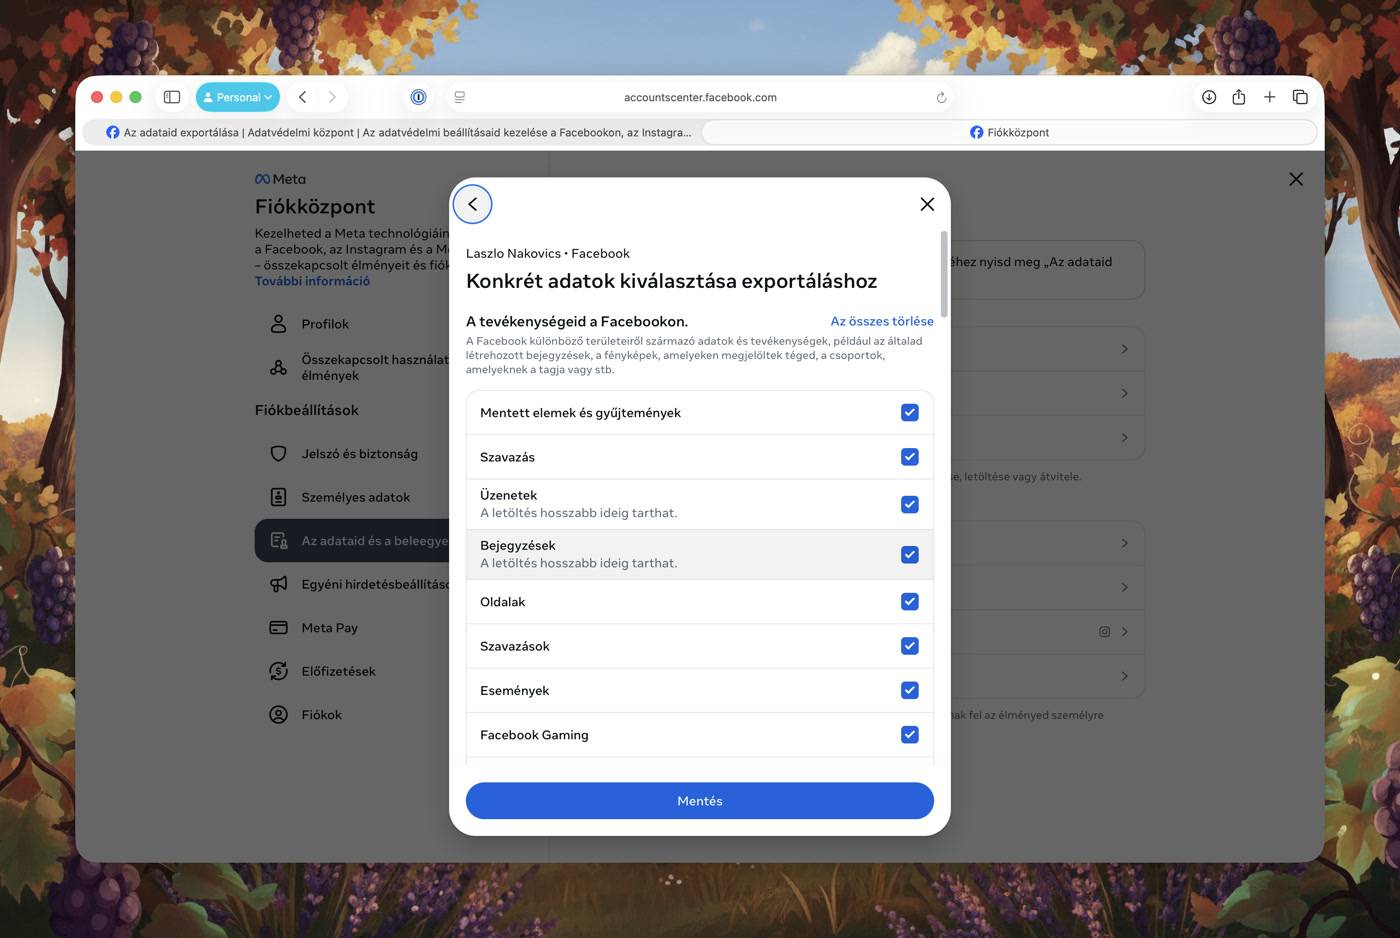Click the Instagram icon in the background list

[1105, 632]
